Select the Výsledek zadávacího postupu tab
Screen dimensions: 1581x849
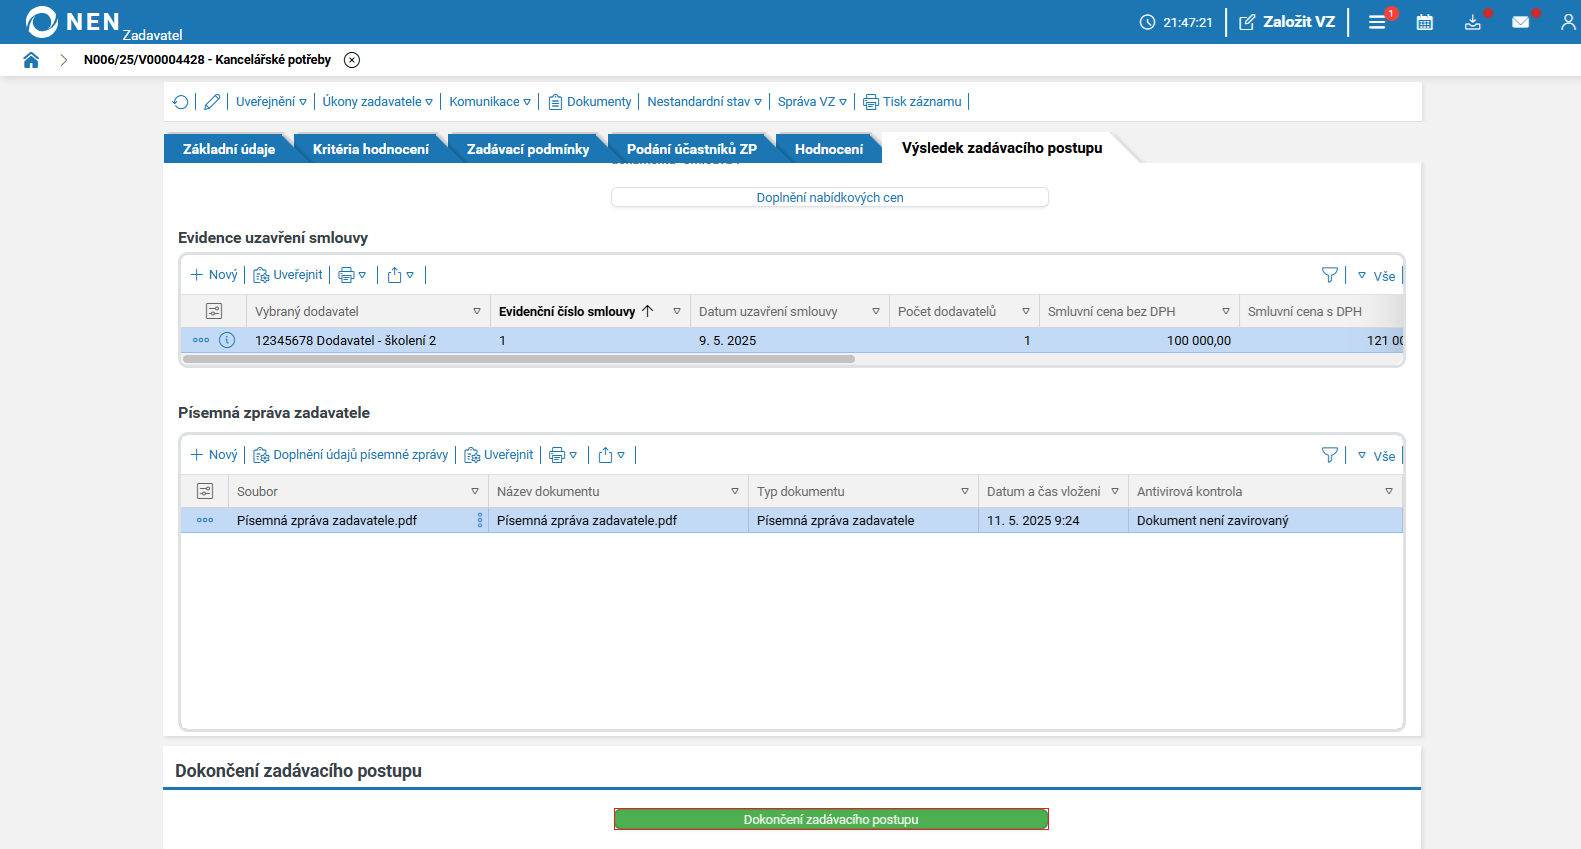pyautogui.click(x=1002, y=148)
